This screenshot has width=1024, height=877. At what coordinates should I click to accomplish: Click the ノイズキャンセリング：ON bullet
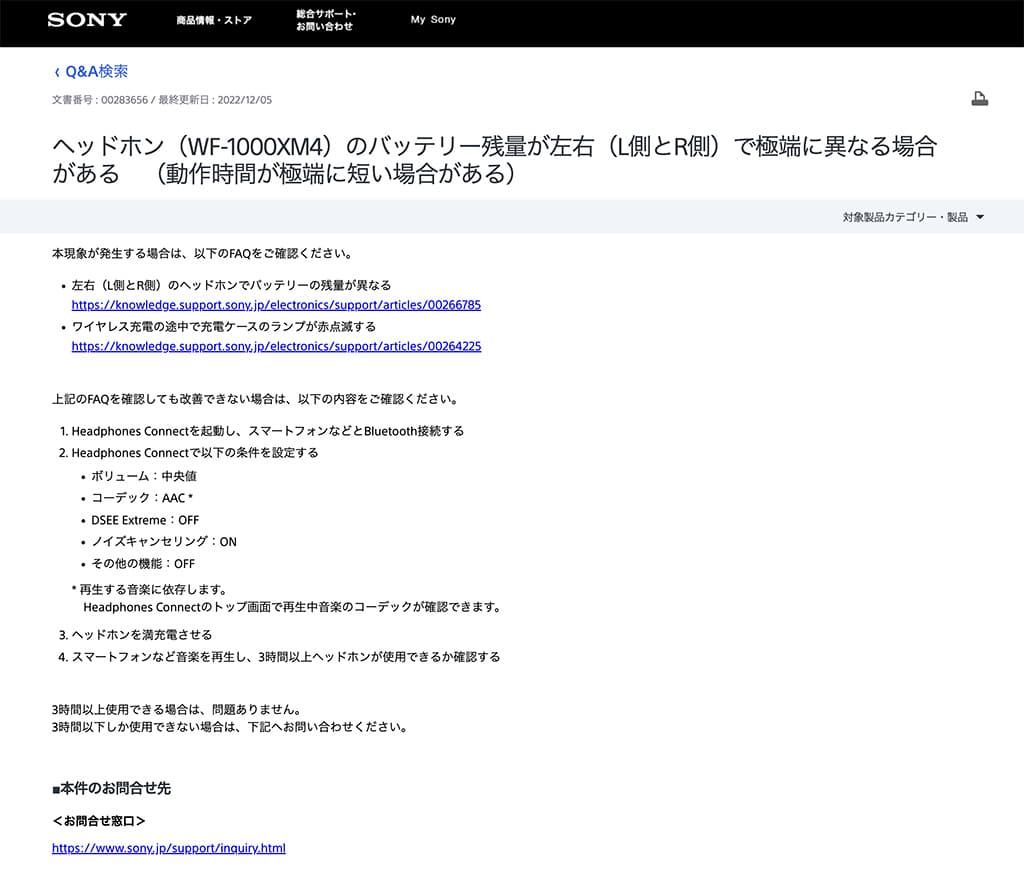pyautogui.click(x=164, y=542)
